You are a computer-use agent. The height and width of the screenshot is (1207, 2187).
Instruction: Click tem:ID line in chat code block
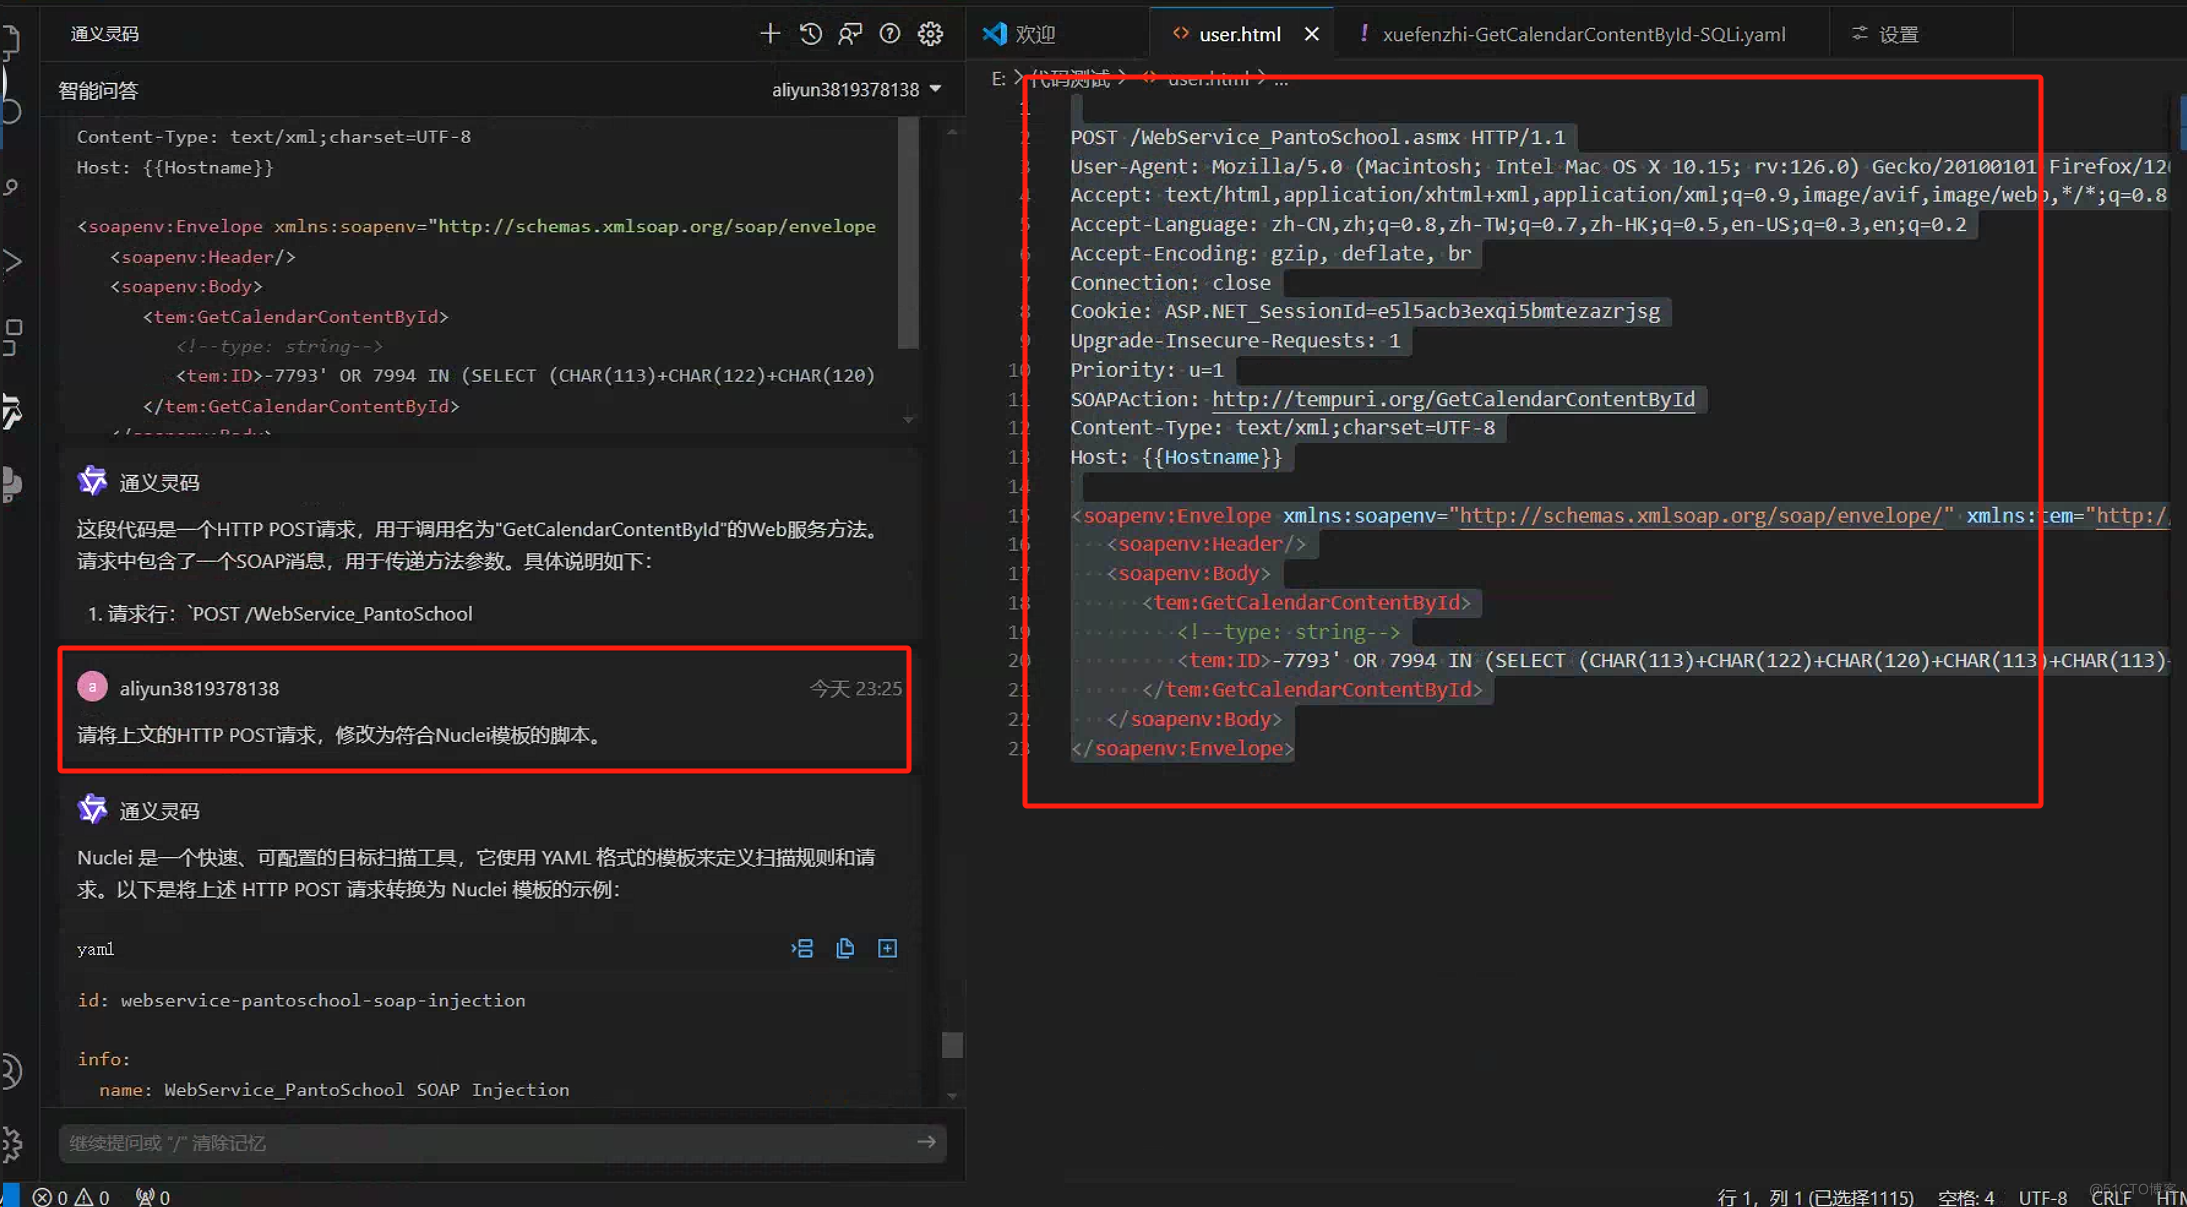coord(526,375)
